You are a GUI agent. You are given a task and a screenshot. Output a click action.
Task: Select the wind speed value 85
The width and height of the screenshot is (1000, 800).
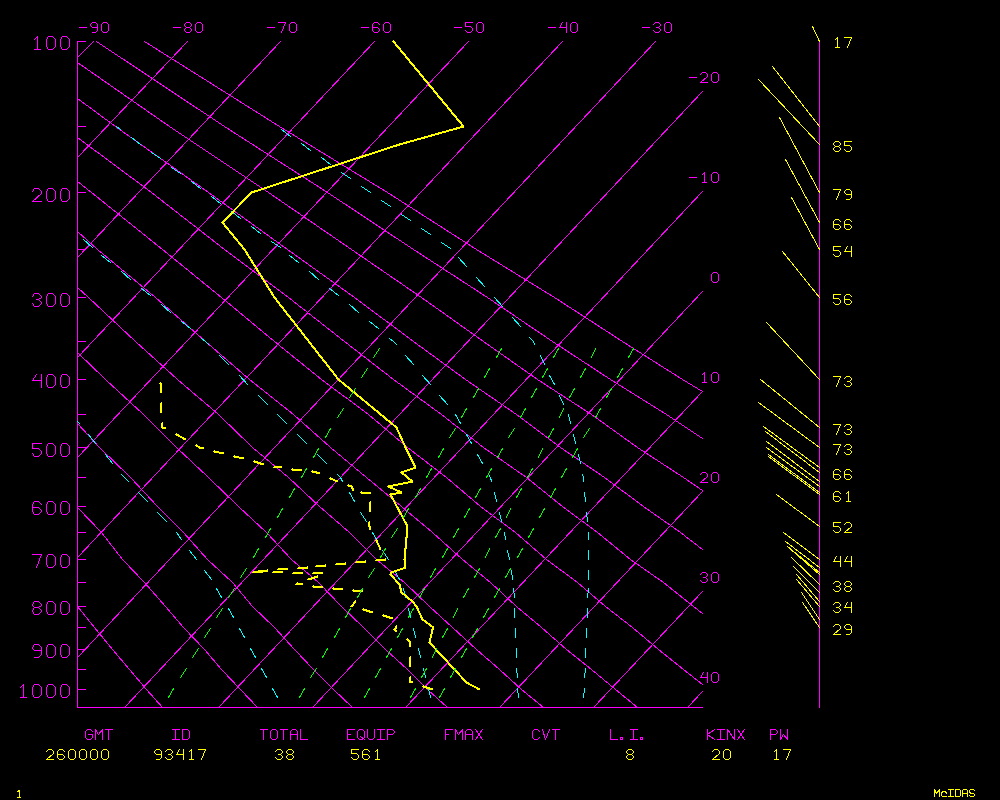pos(842,147)
